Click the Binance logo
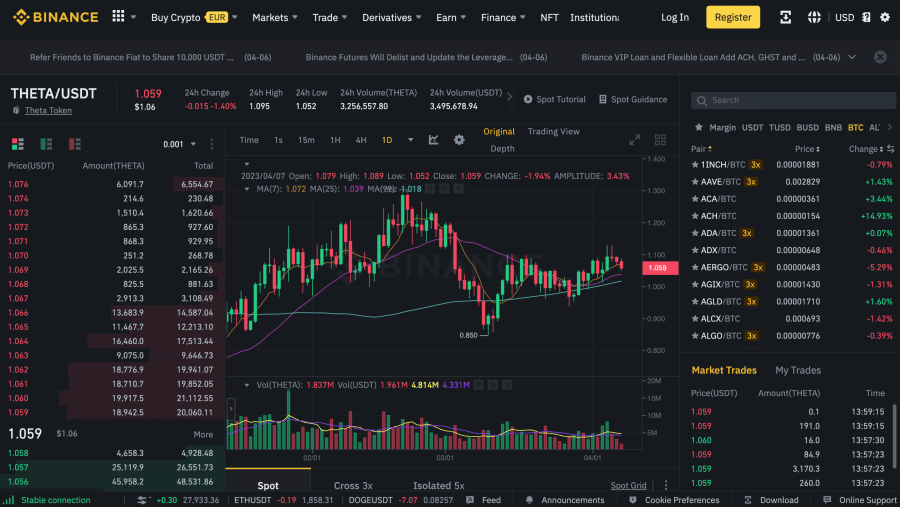The image size is (900, 507). coord(55,17)
